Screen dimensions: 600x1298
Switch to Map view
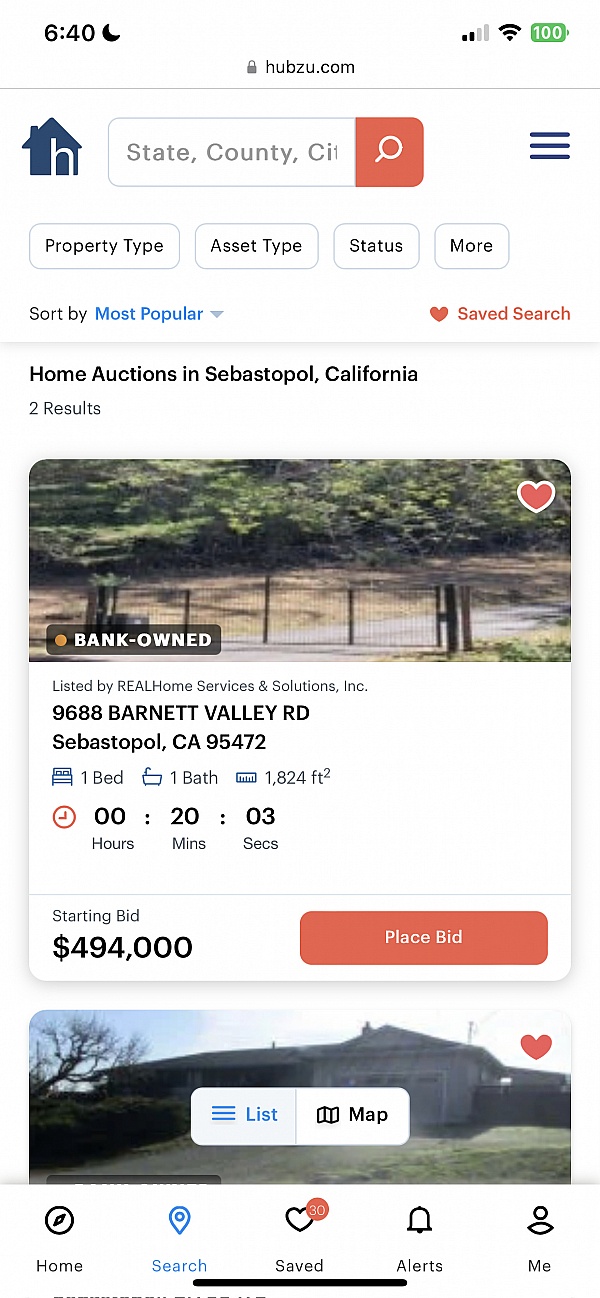[x=352, y=1115]
